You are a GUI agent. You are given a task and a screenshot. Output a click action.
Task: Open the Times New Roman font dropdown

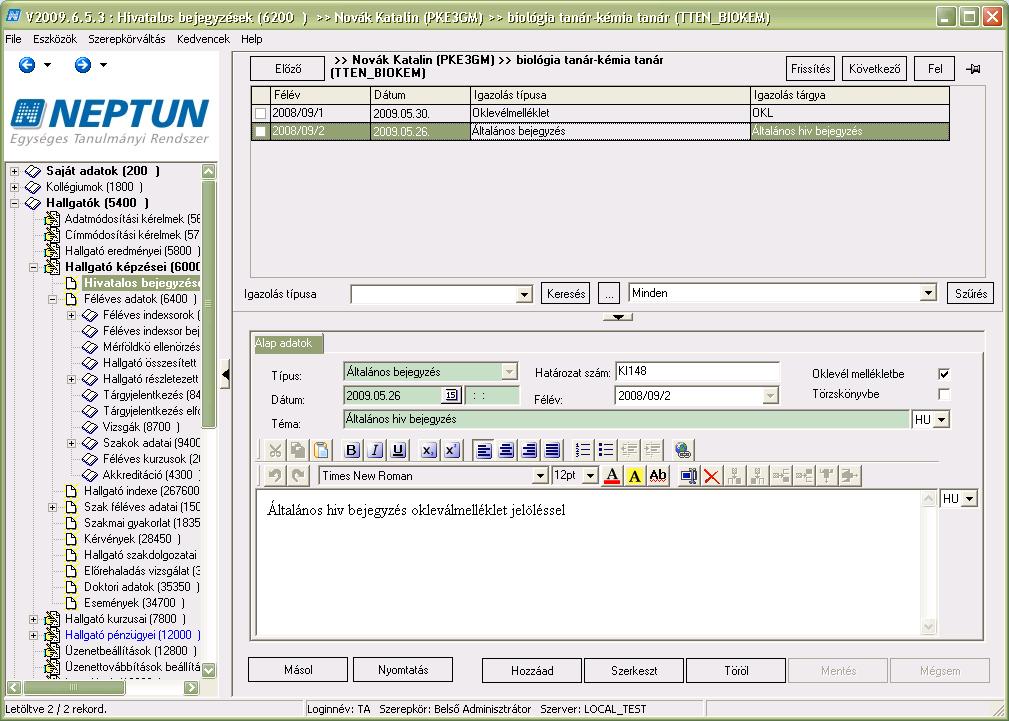point(540,476)
